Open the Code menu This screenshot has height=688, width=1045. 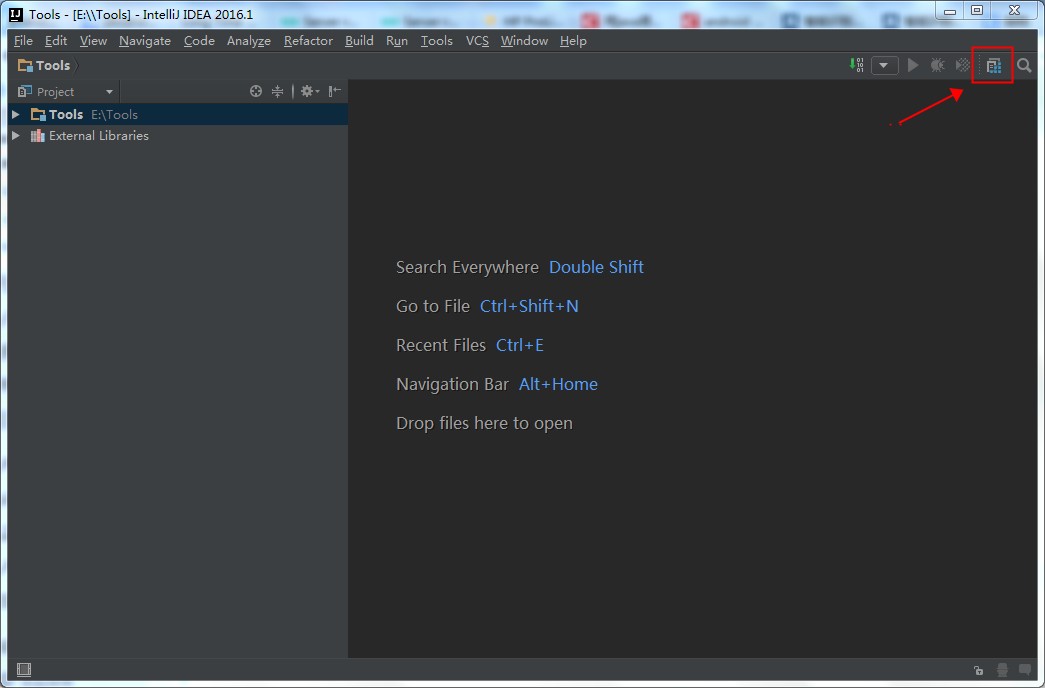[199, 41]
